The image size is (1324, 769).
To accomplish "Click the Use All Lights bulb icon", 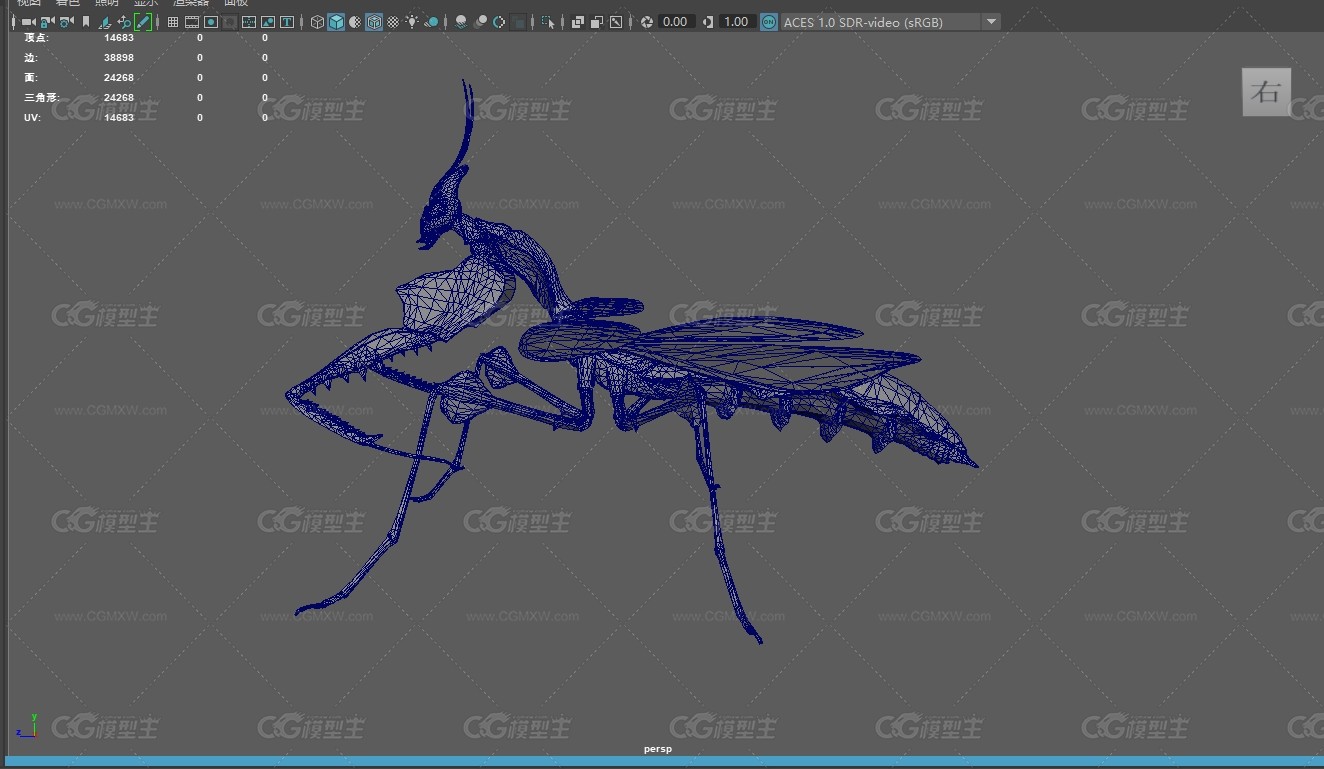I will [x=412, y=21].
